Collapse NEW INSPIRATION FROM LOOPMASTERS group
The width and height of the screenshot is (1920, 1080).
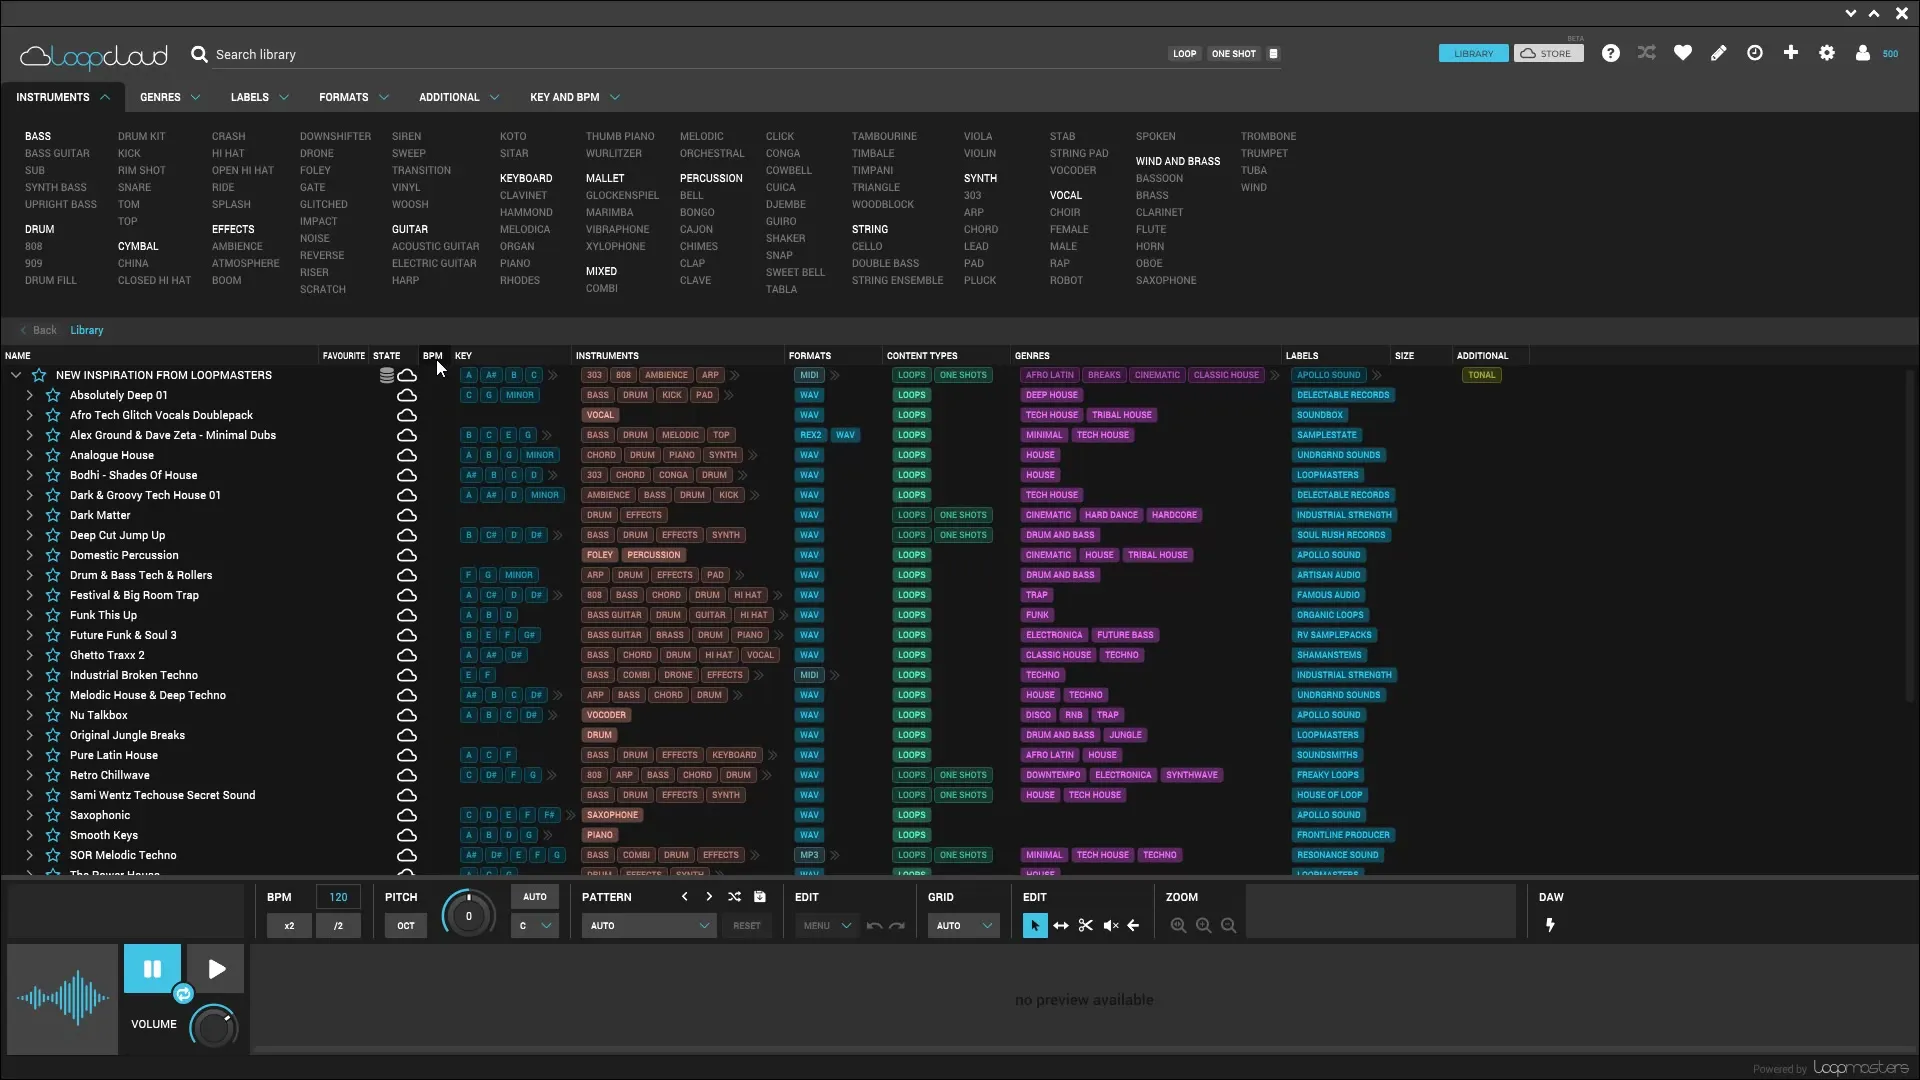coord(15,375)
